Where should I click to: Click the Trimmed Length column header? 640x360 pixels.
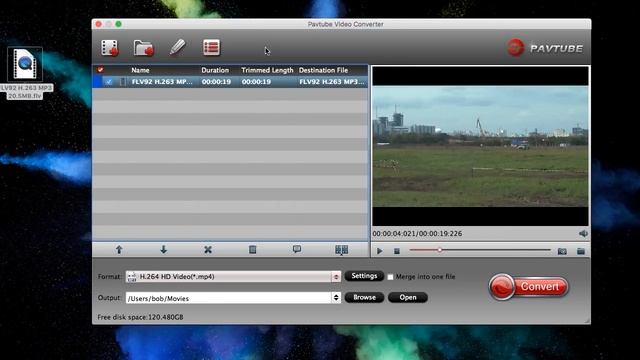pyautogui.click(x=267, y=70)
